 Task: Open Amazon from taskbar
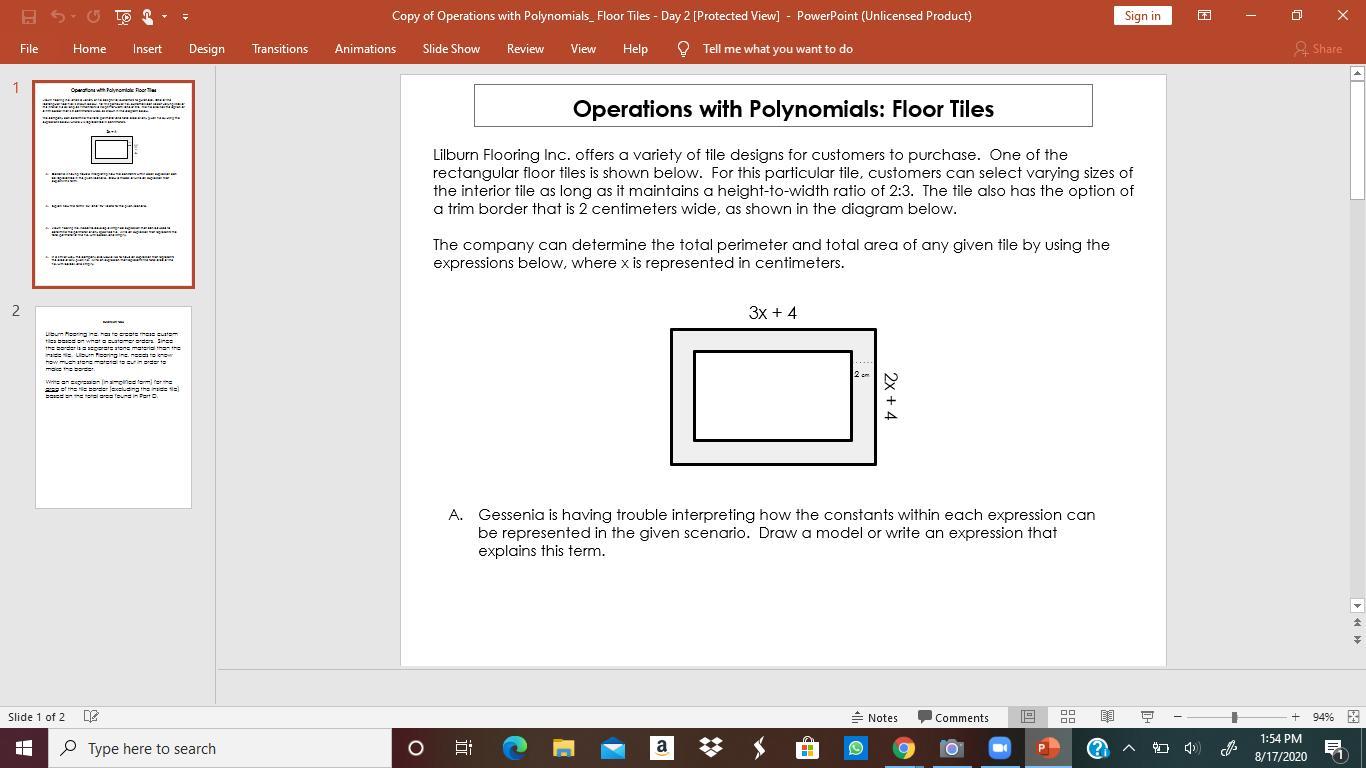[661, 748]
